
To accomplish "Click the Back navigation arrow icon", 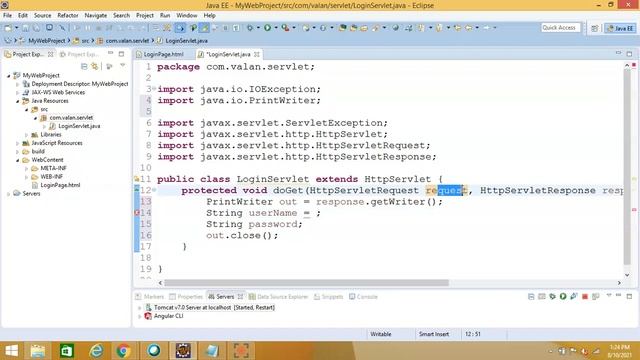I will [x=469, y=28].
